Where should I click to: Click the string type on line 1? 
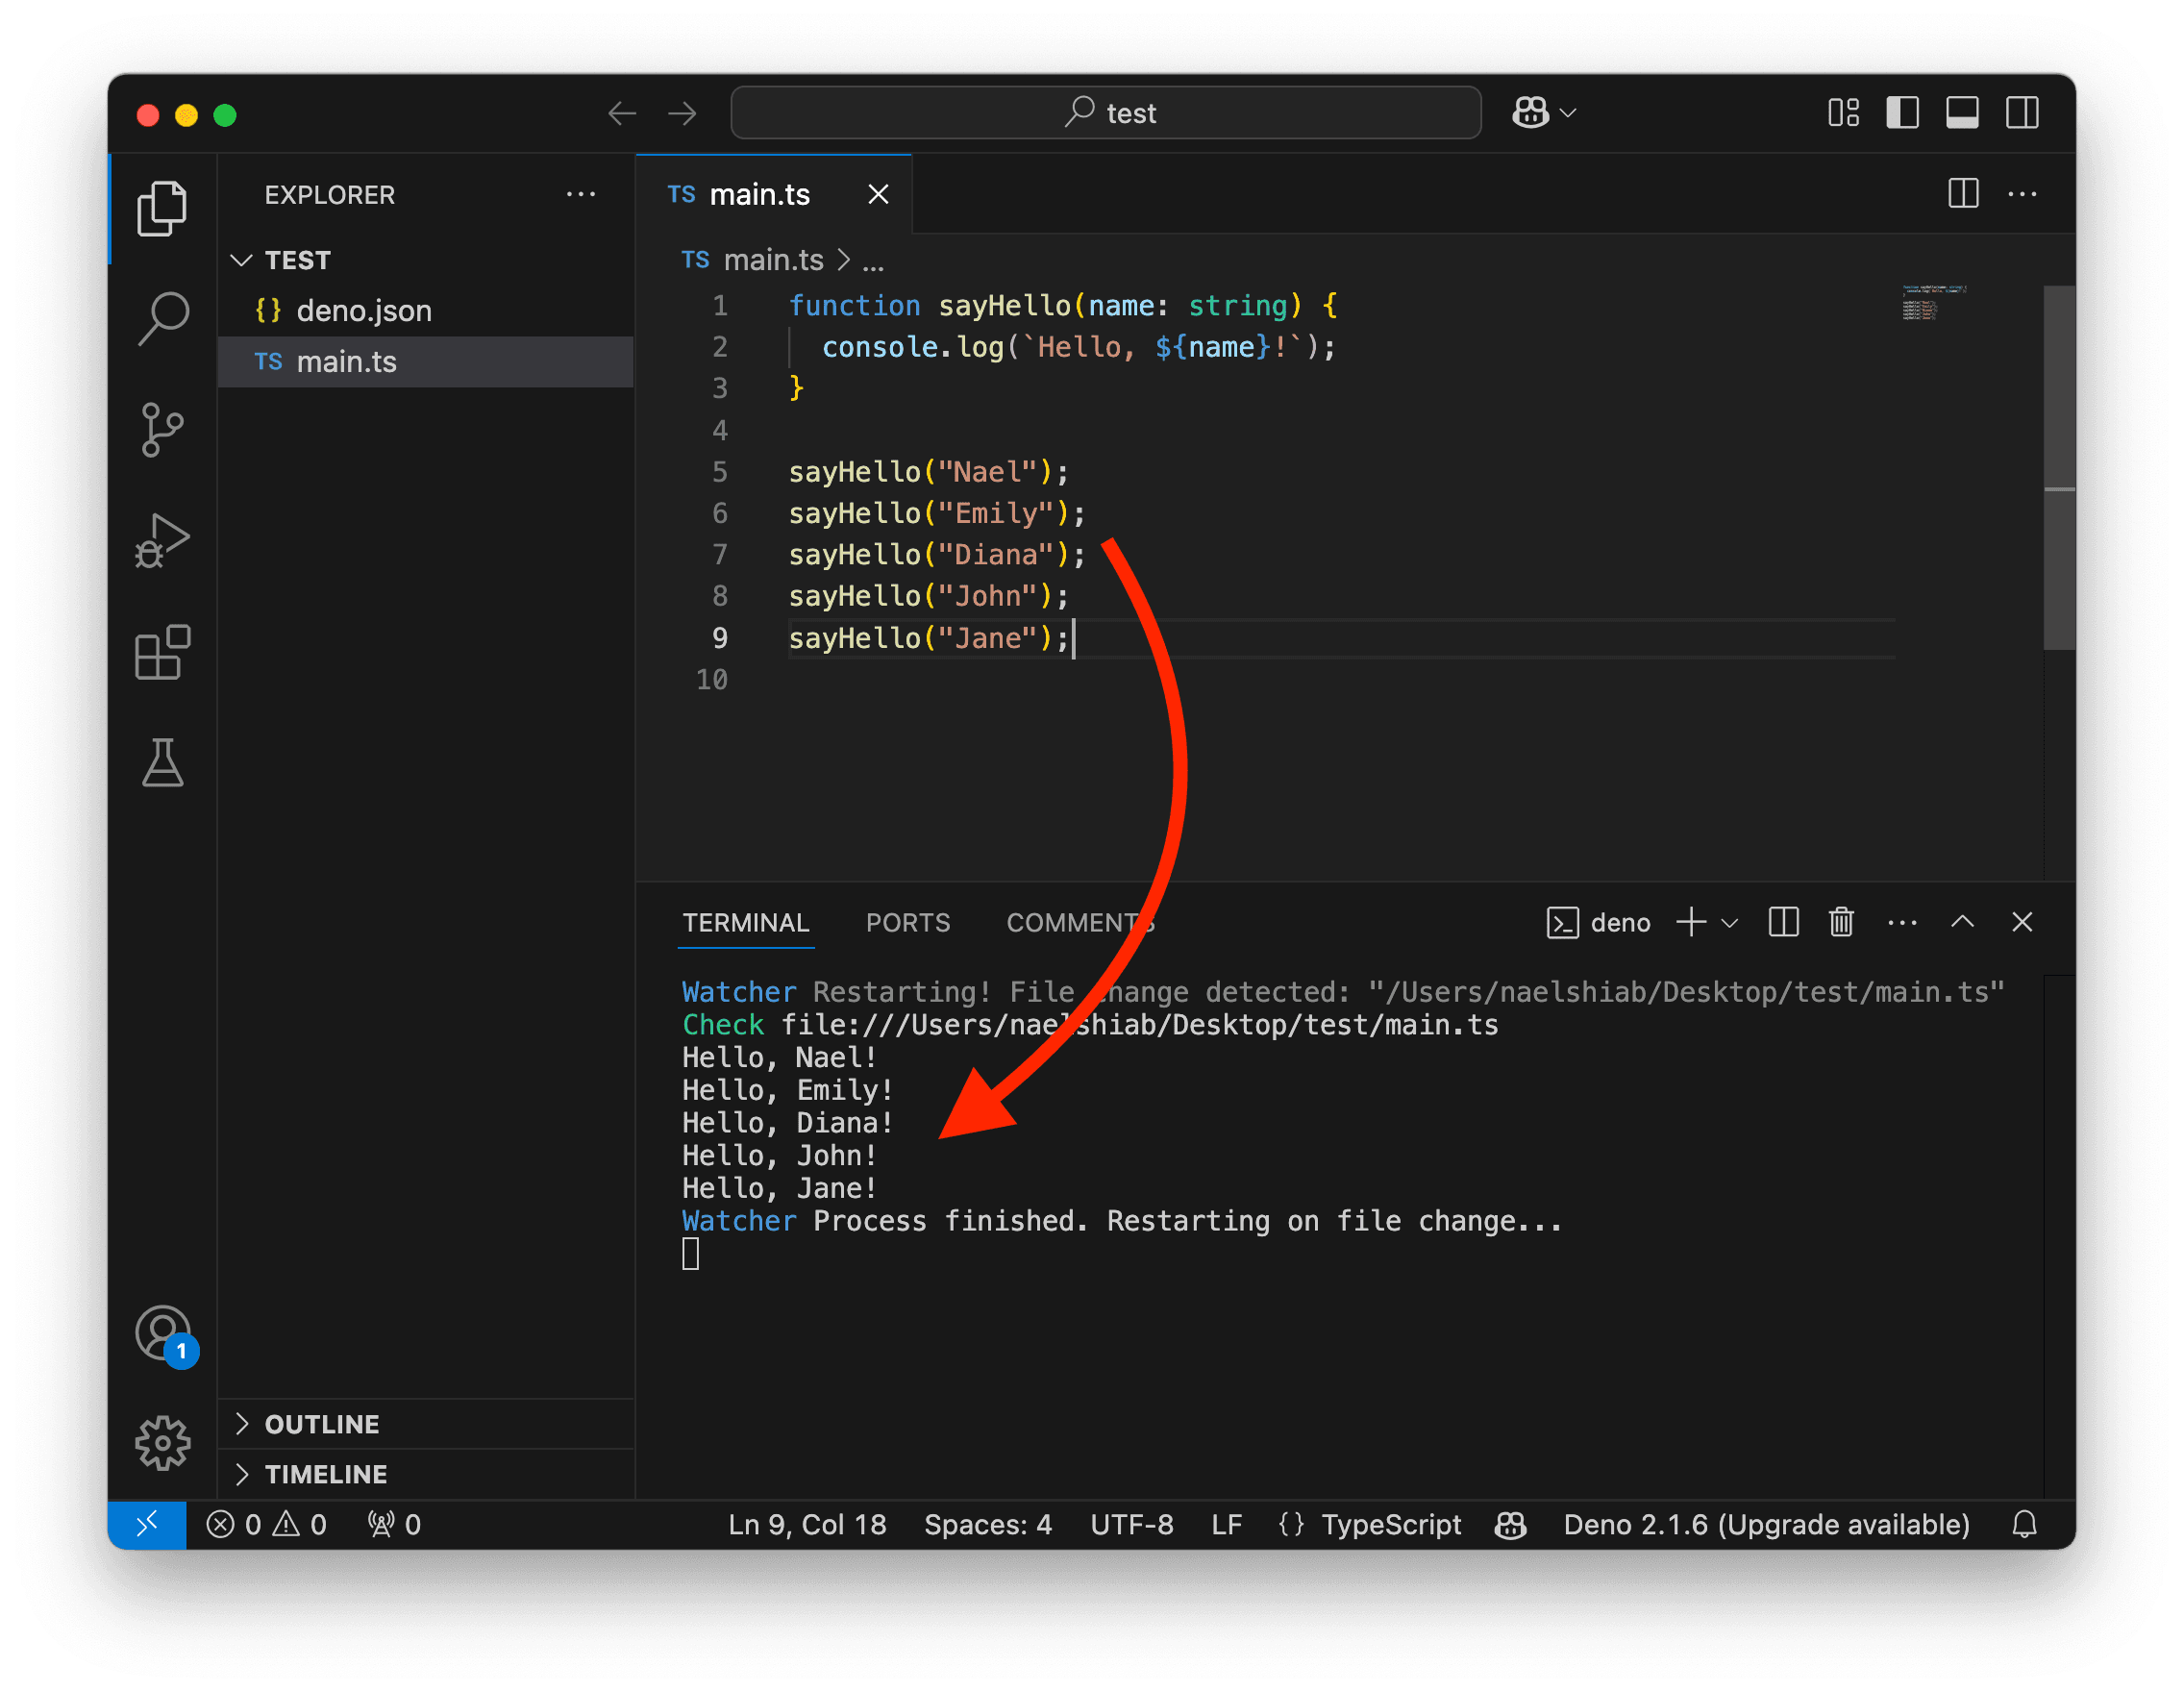(1238, 305)
